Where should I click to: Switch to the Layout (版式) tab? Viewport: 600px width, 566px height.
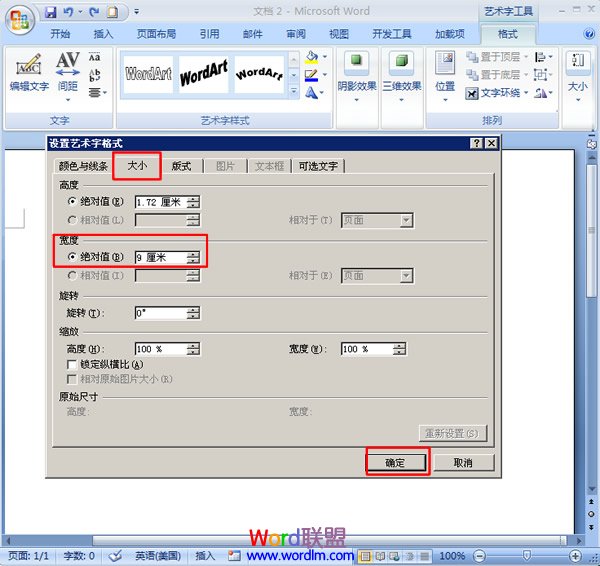click(181, 166)
